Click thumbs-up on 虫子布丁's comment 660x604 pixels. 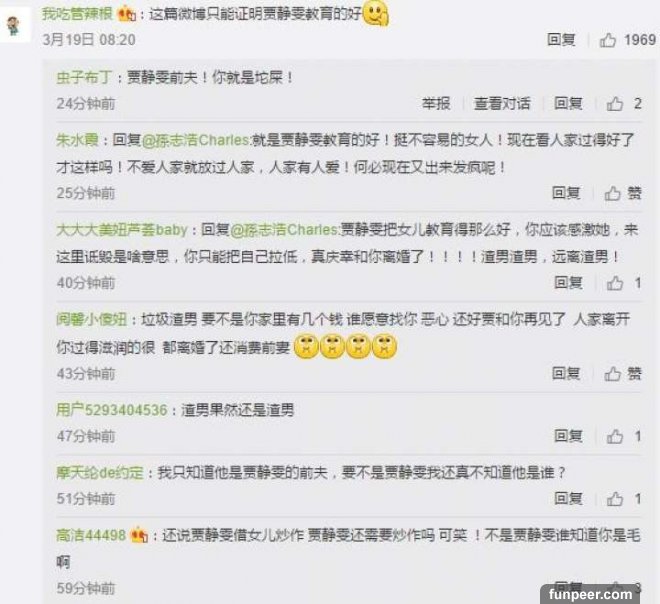[615, 103]
